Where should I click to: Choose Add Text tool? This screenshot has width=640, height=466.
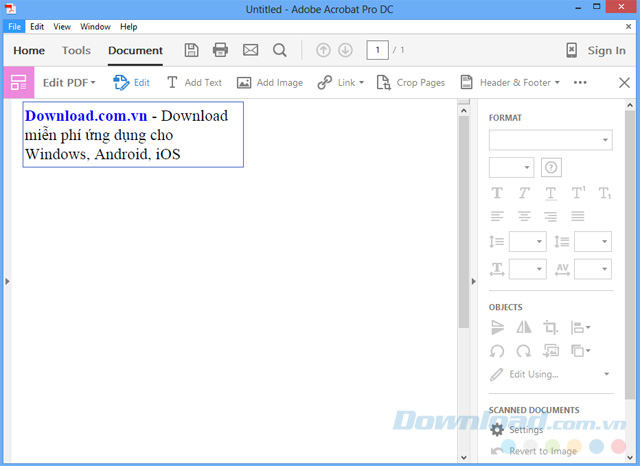click(x=194, y=82)
